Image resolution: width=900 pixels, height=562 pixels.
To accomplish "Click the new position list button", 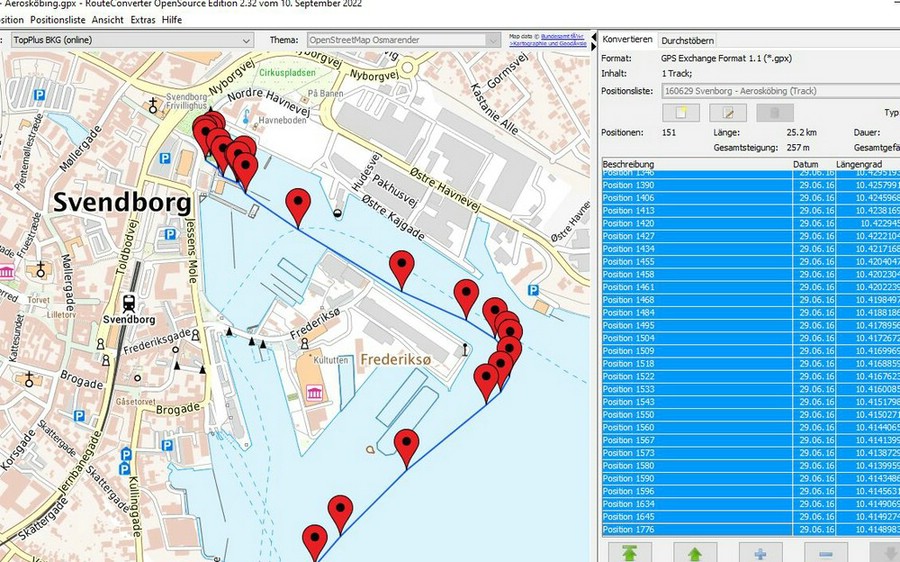I will (x=680, y=112).
